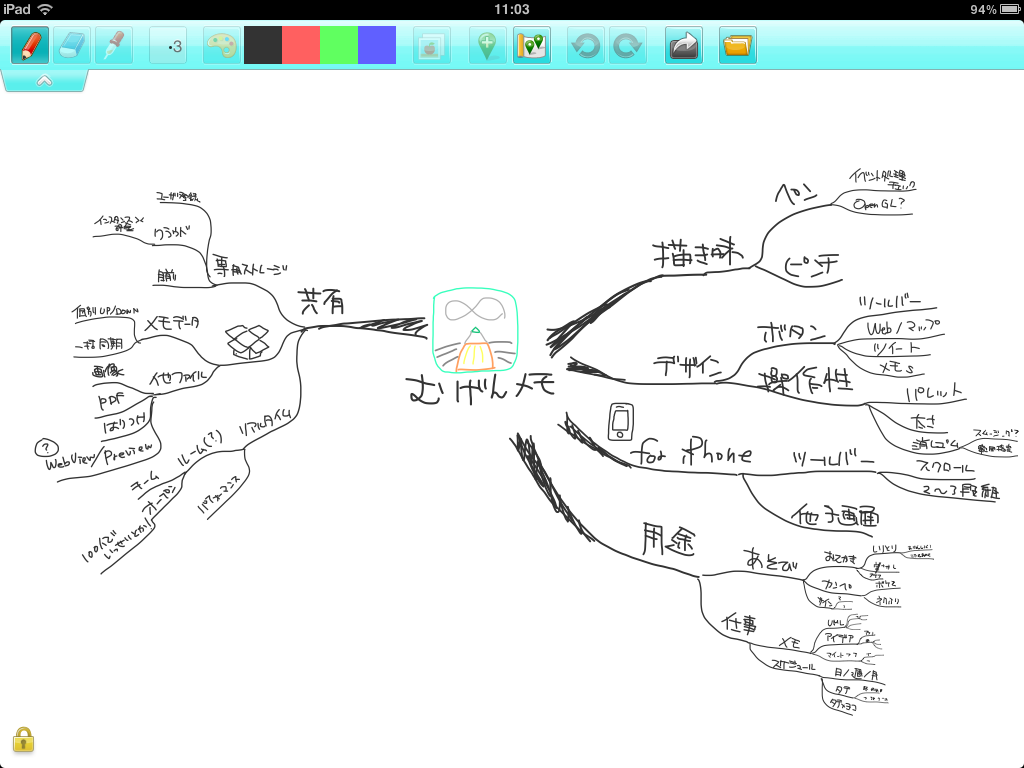Choose the red color swatch
The height and width of the screenshot is (768, 1024).
click(301, 46)
